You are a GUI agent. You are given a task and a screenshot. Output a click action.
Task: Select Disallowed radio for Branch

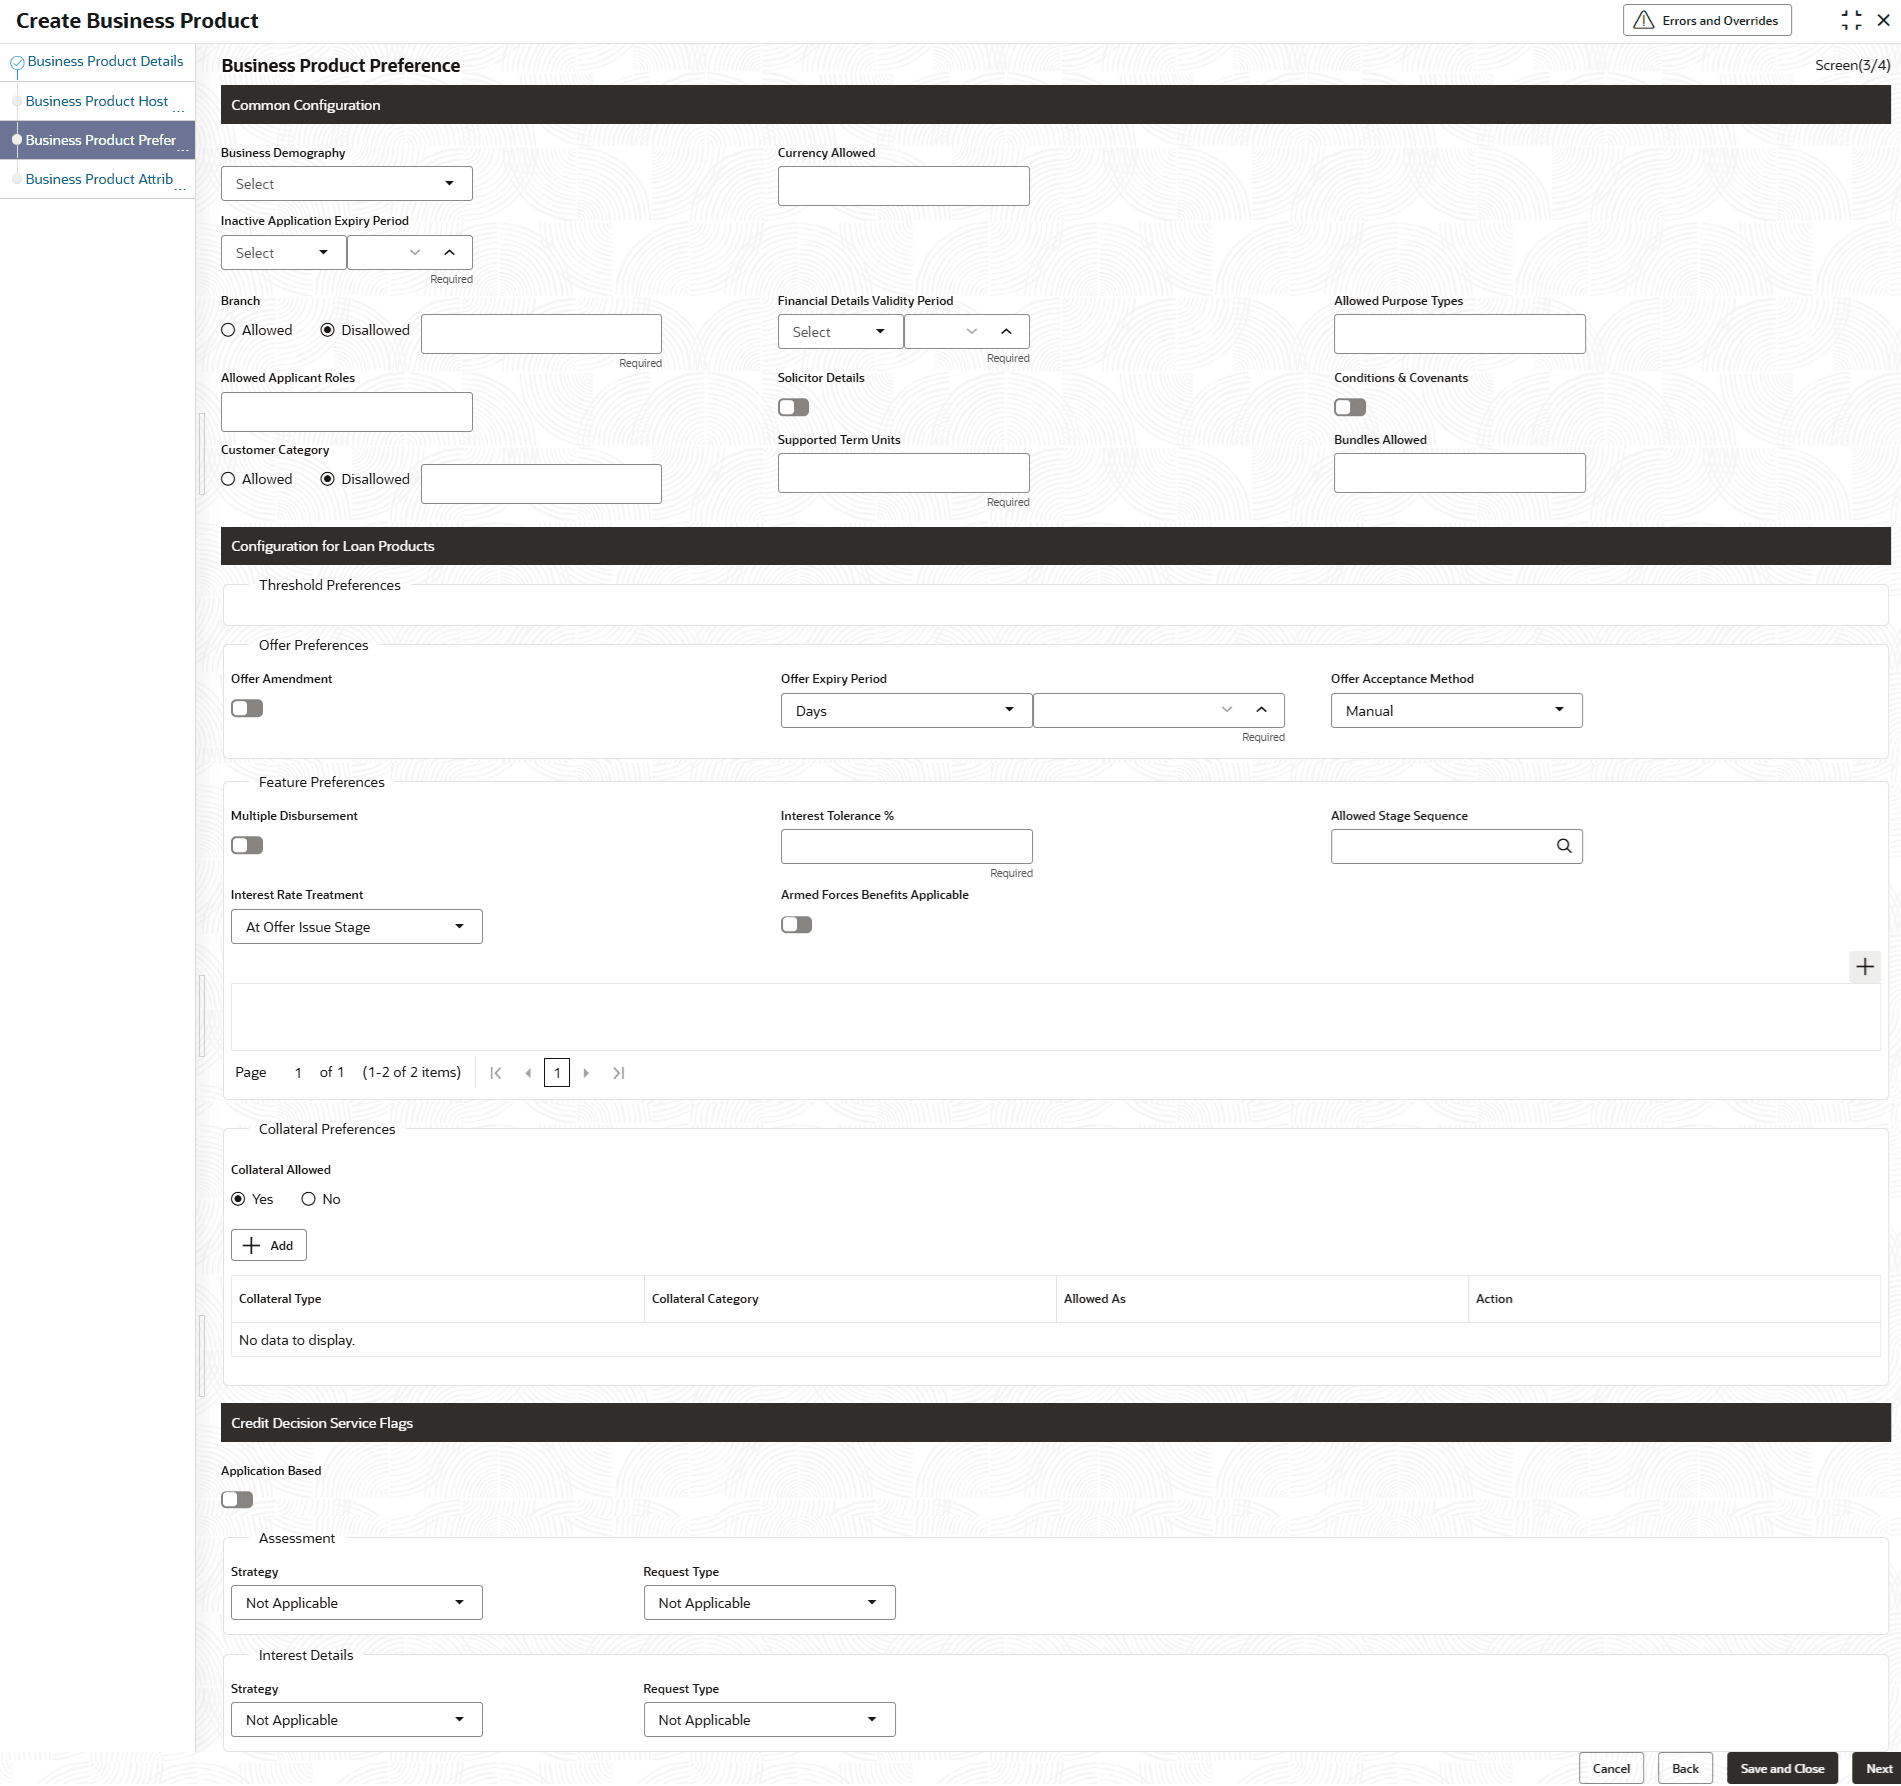pyautogui.click(x=328, y=330)
